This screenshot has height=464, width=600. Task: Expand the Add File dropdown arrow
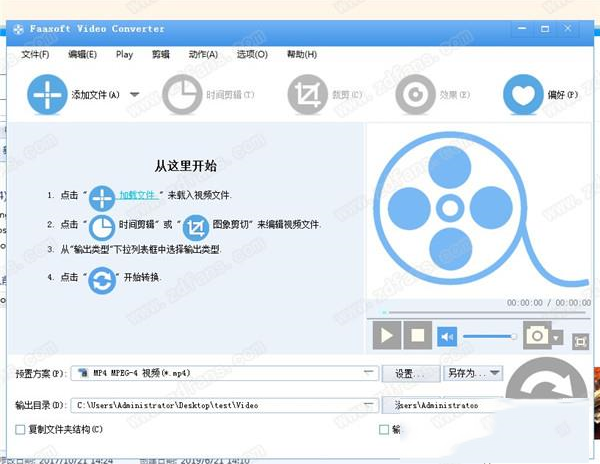[x=134, y=94]
